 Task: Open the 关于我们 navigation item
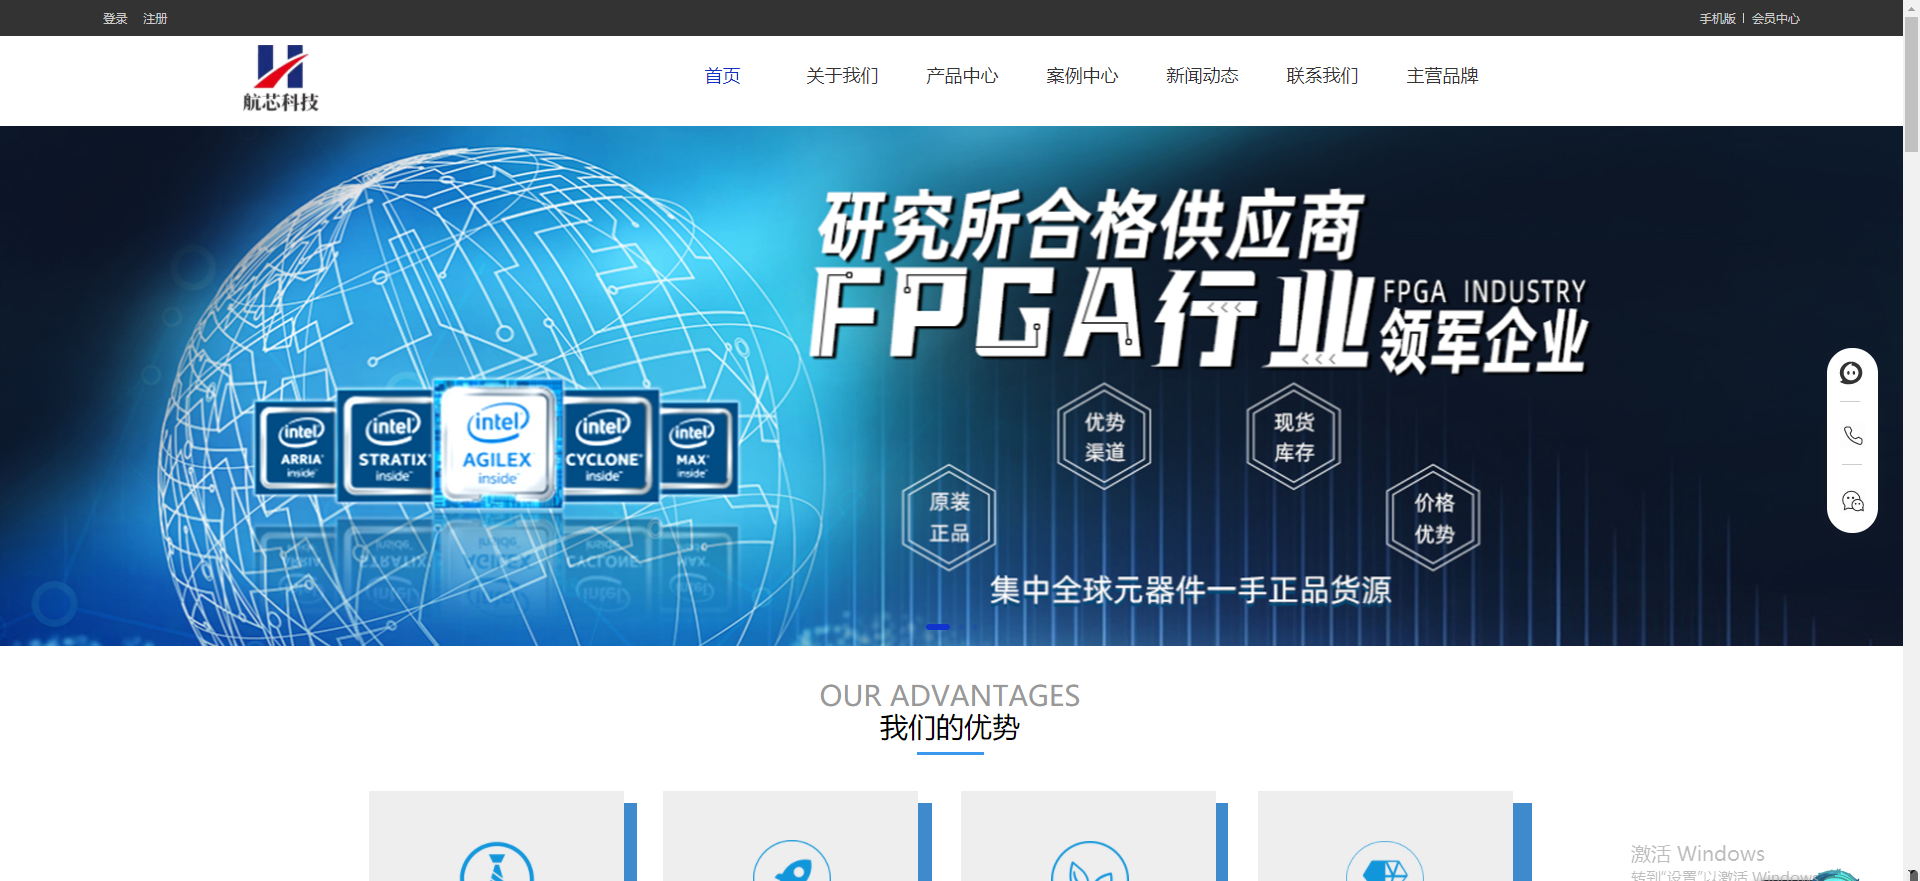(x=842, y=76)
